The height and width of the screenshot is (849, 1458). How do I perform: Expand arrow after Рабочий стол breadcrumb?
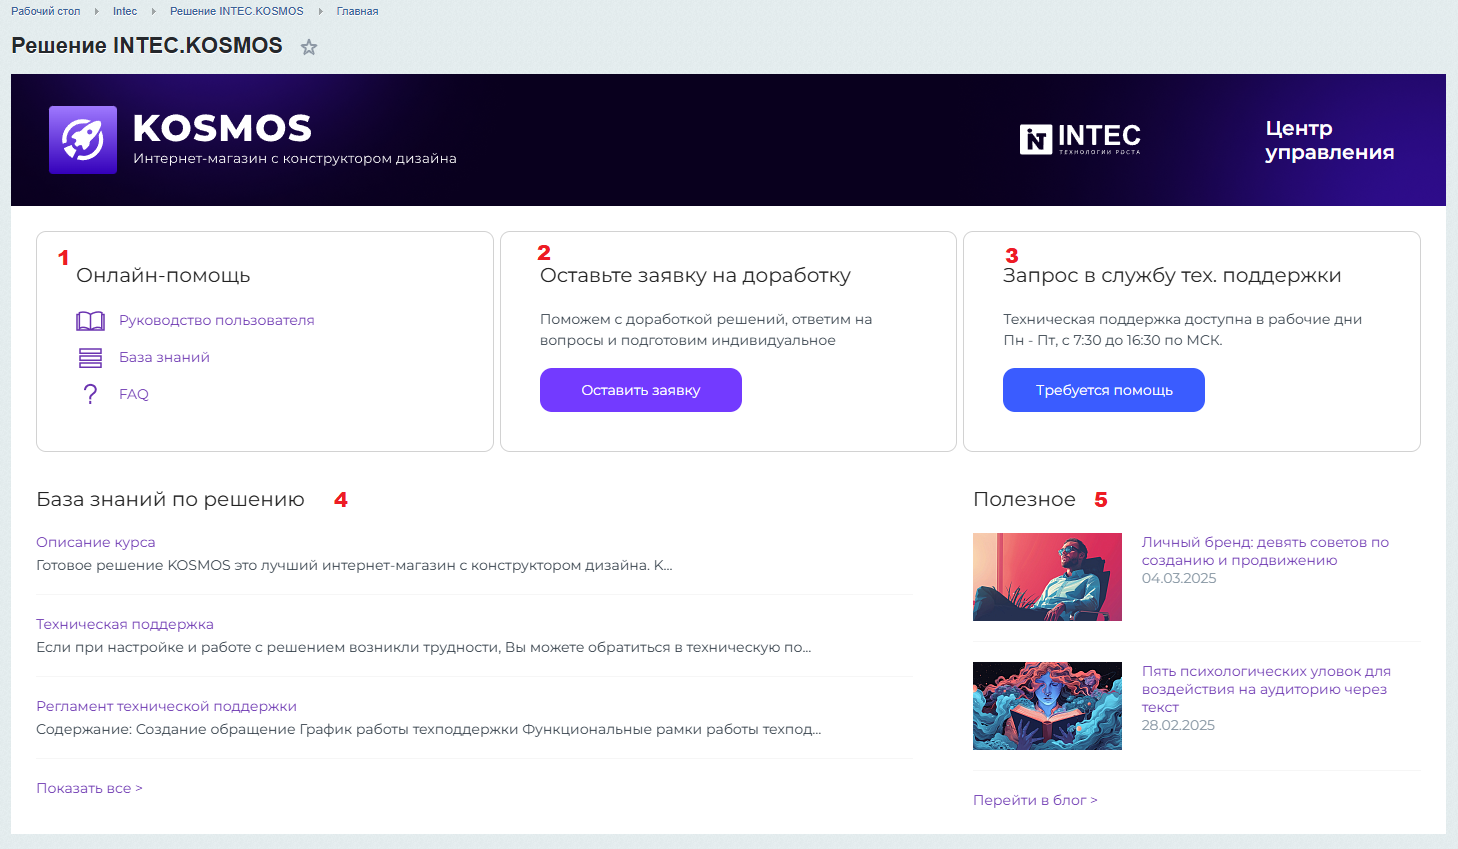(x=97, y=11)
